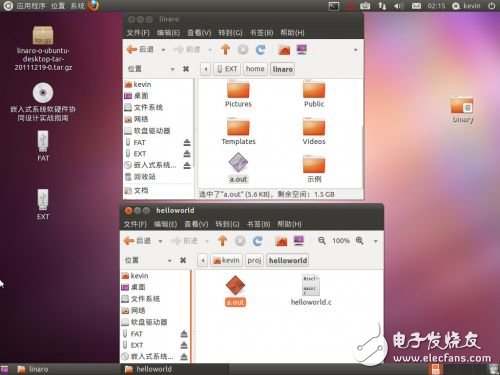Open Videos folder in linaro window

tap(314, 131)
